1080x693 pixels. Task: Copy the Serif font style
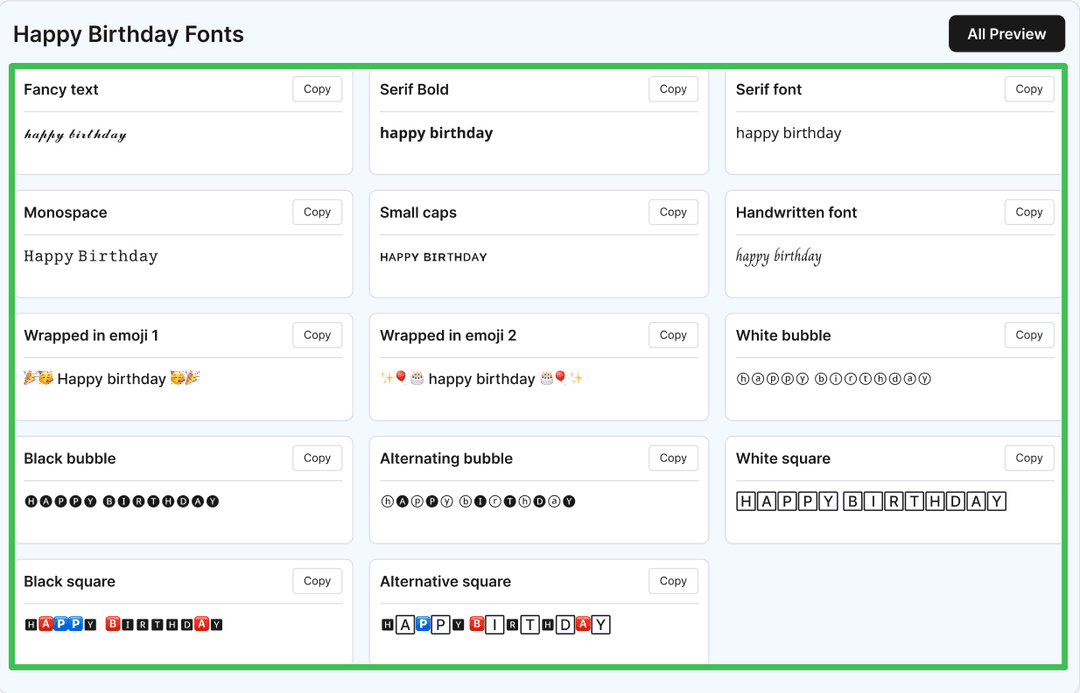point(1029,89)
